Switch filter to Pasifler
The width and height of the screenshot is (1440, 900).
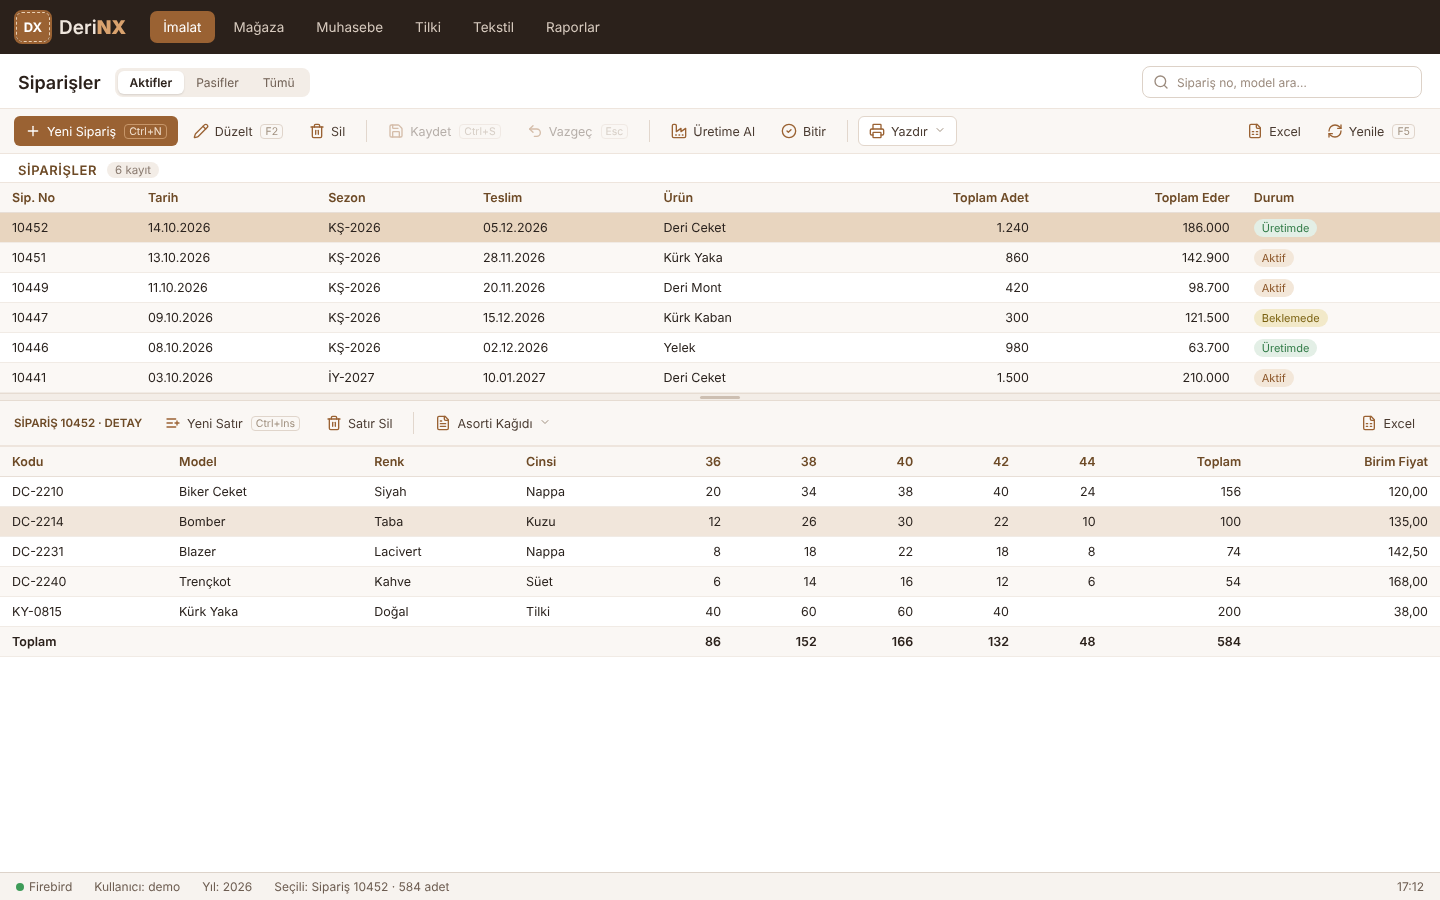pos(217,82)
